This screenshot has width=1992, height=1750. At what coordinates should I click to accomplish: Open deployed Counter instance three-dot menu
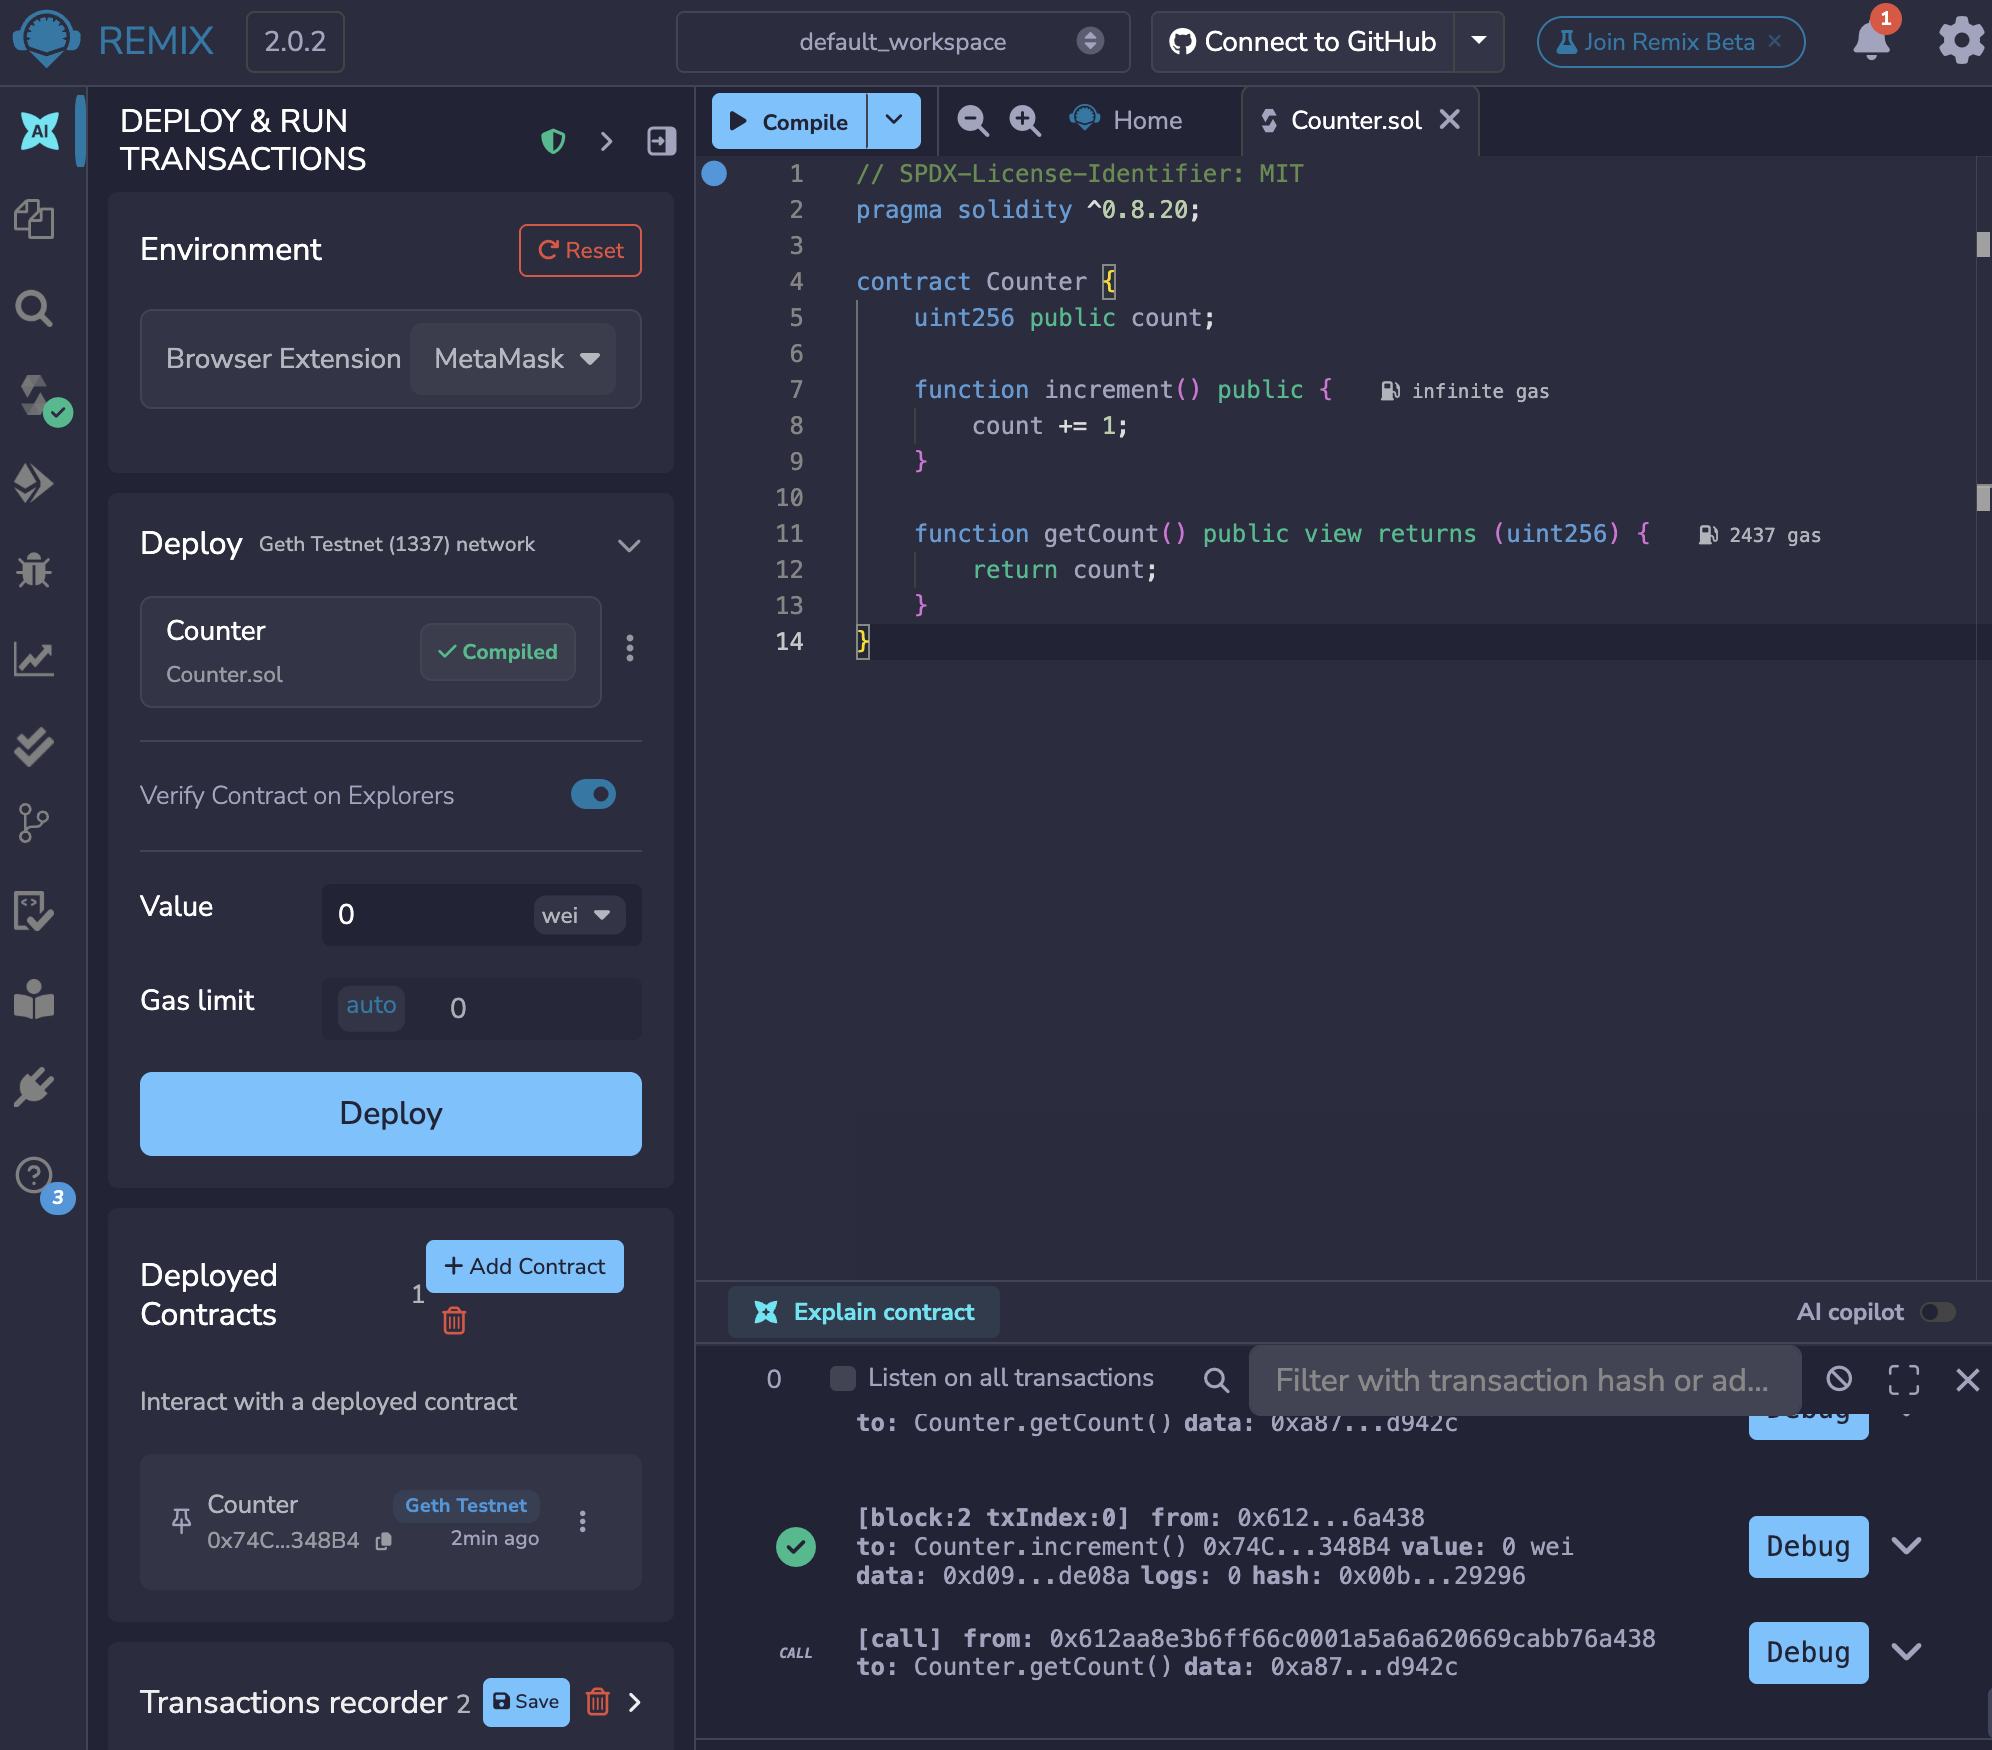click(x=583, y=1521)
